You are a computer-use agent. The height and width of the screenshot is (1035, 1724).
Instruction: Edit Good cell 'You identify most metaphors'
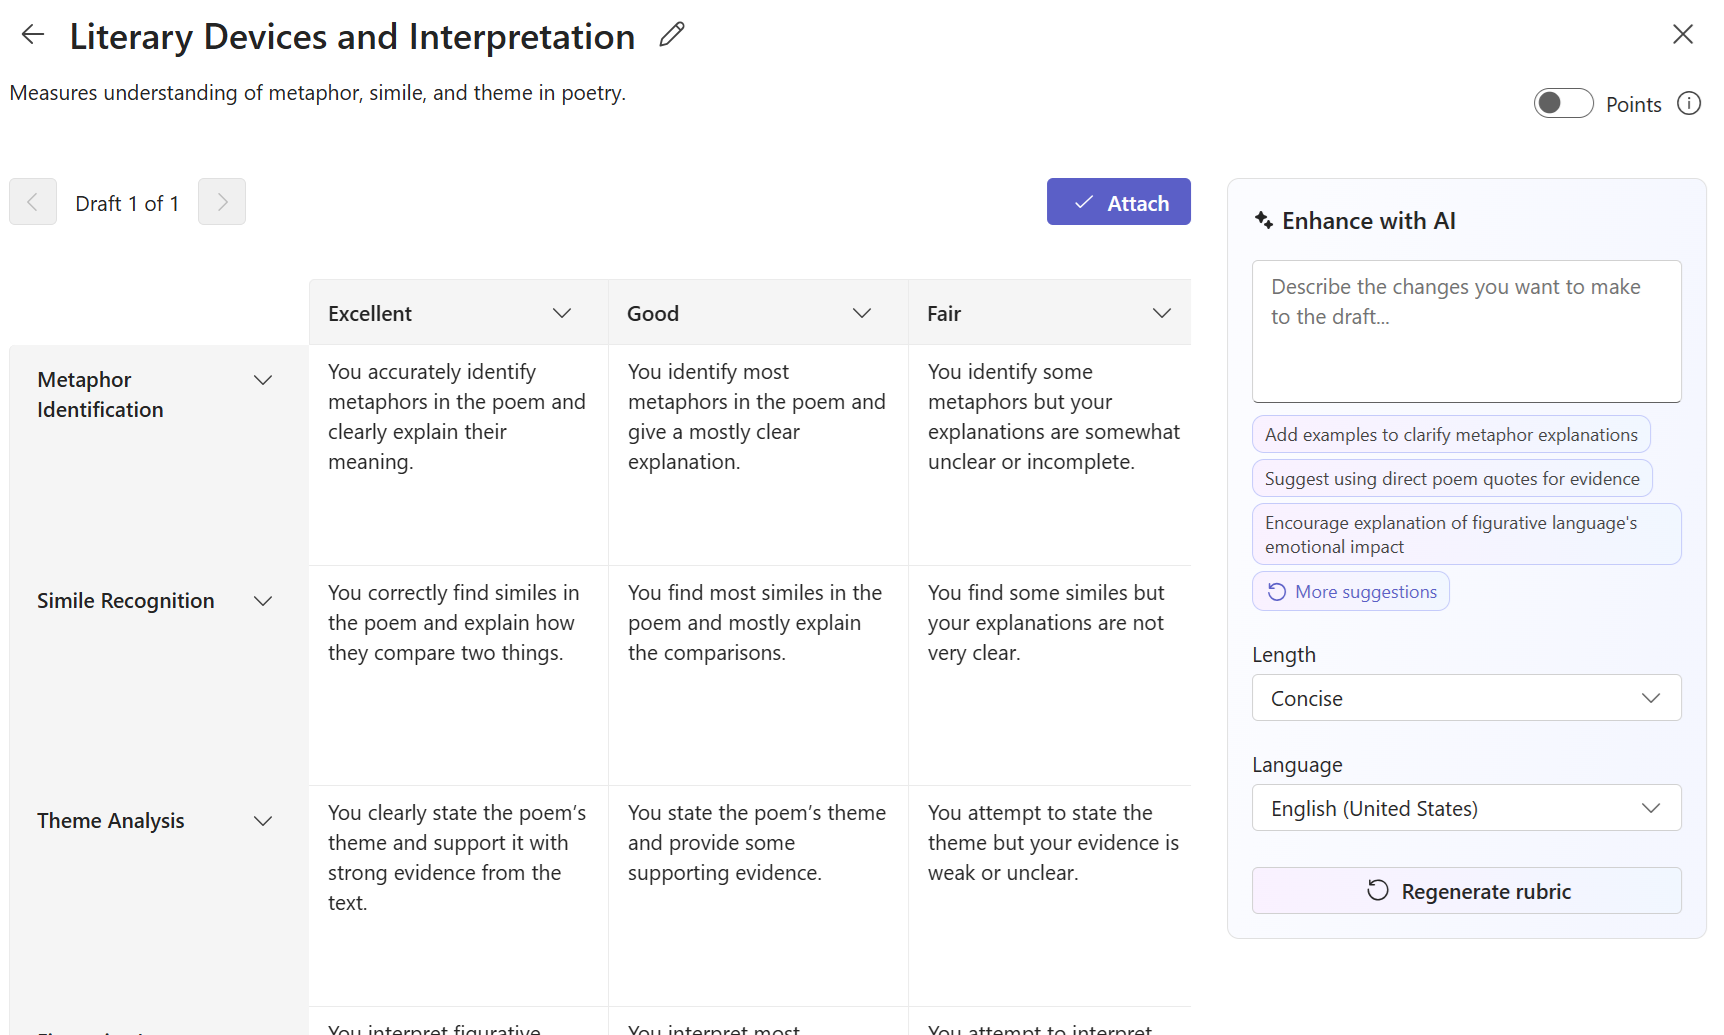pos(758,455)
